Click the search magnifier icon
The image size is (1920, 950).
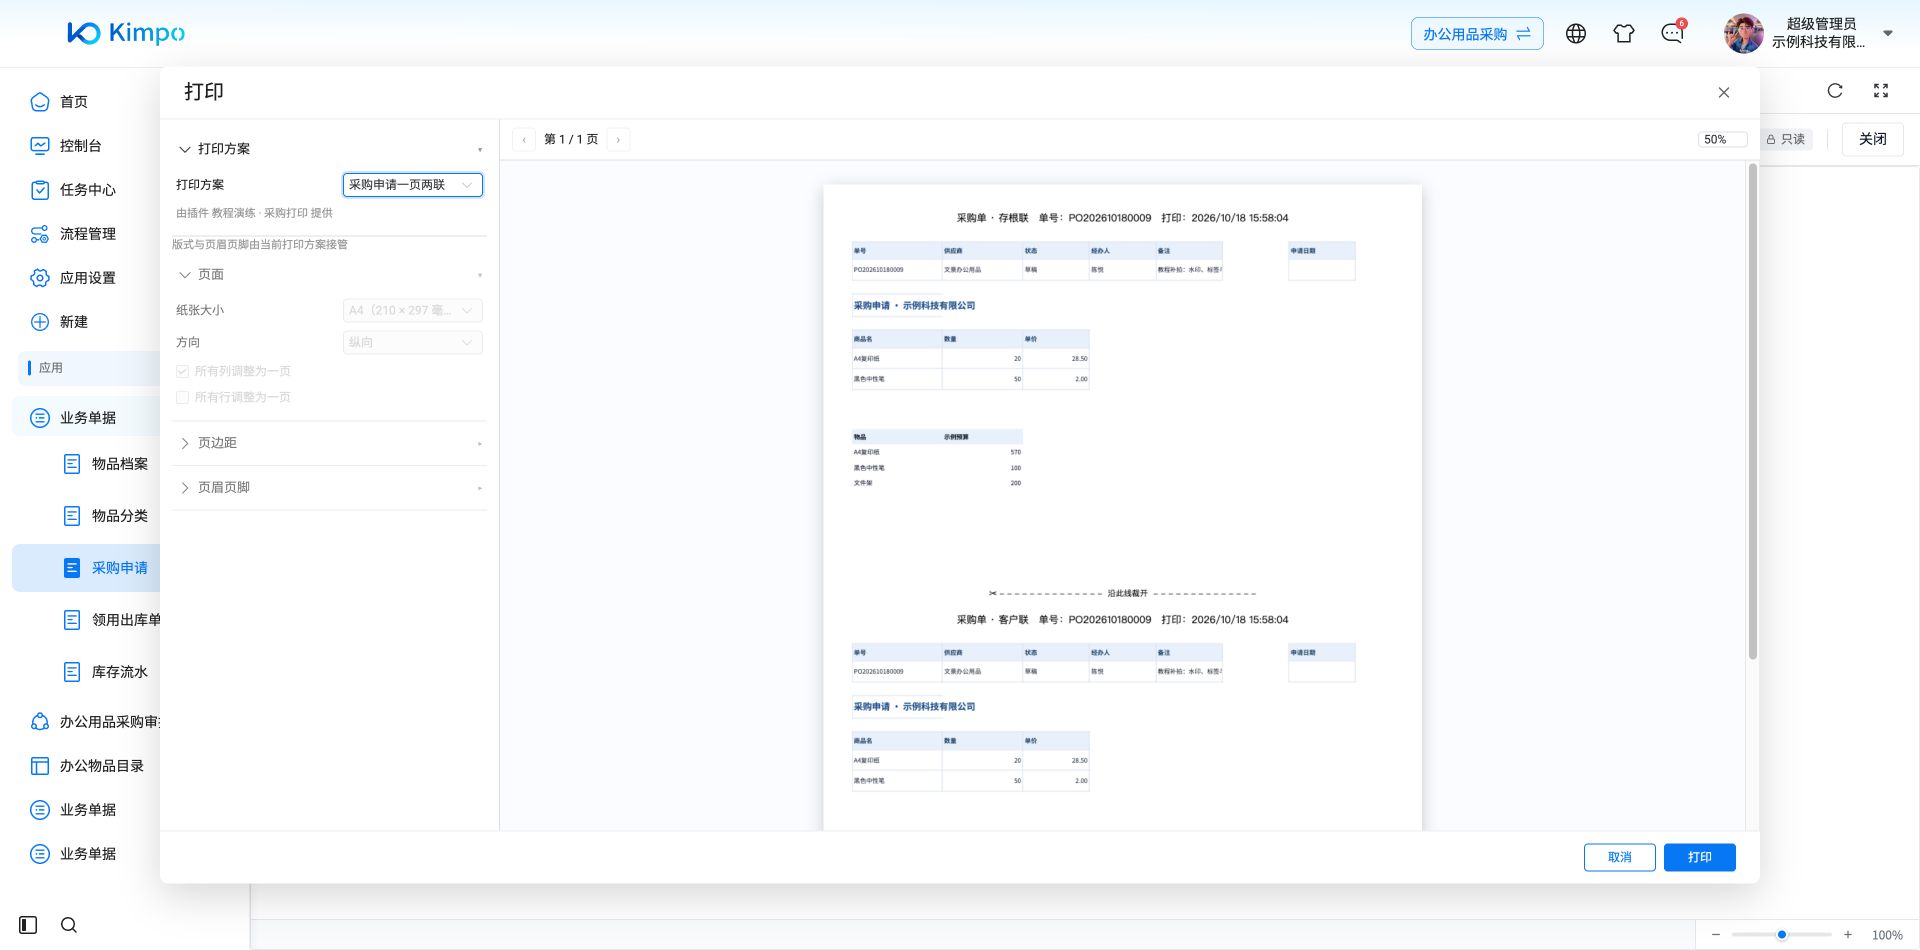[69, 925]
